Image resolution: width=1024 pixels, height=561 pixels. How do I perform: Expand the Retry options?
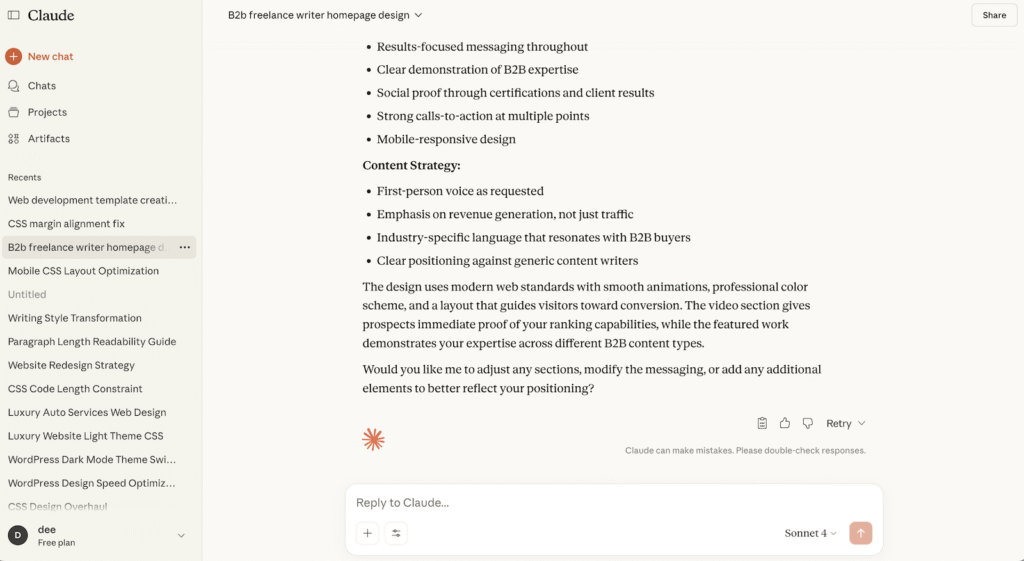862,424
